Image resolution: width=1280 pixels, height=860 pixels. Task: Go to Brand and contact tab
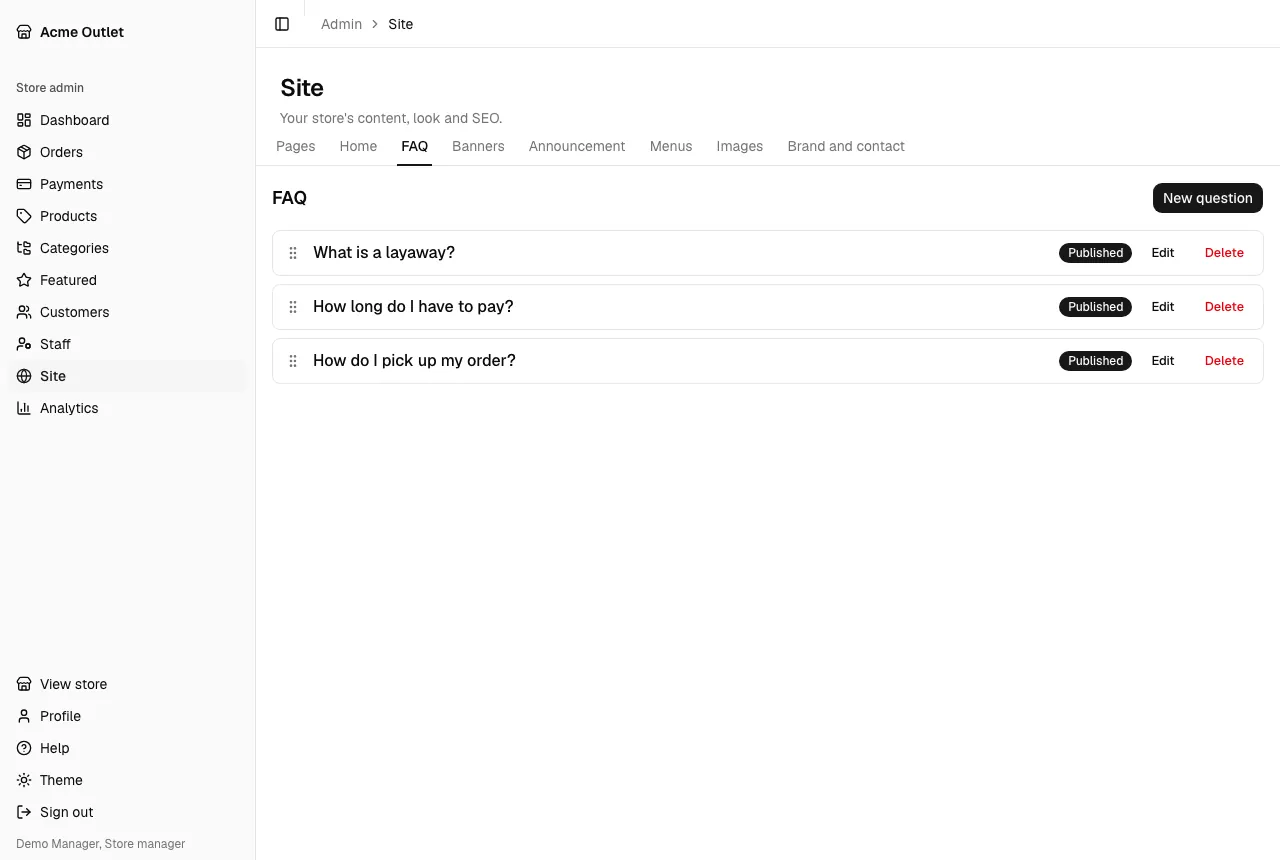tap(846, 146)
